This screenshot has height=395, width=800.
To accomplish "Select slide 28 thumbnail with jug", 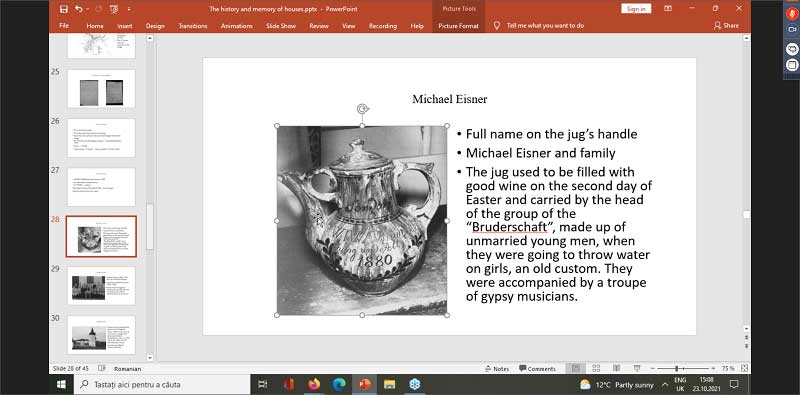I will (x=101, y=236).
